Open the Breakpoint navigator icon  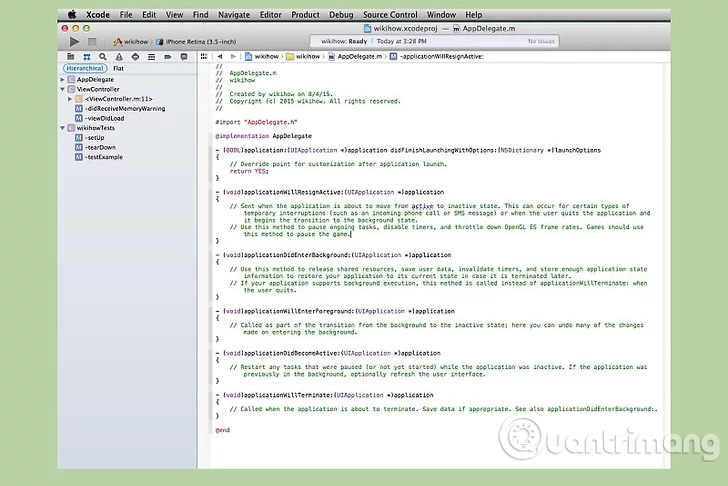168,57
